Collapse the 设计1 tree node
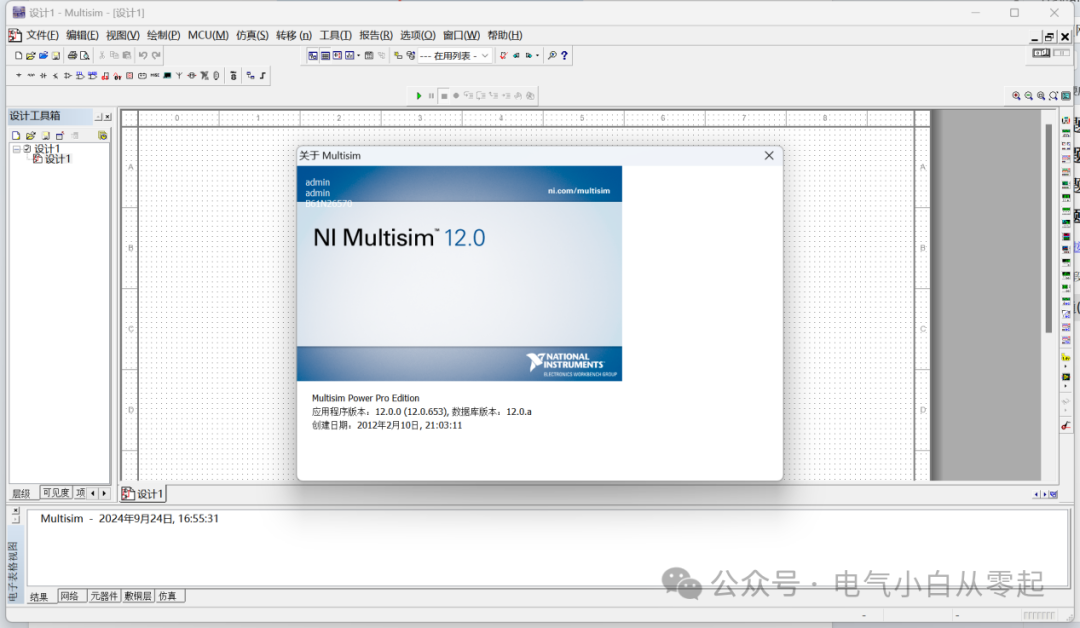The width and height of the screenshot is (1080, 628). [x=17, y=149]
